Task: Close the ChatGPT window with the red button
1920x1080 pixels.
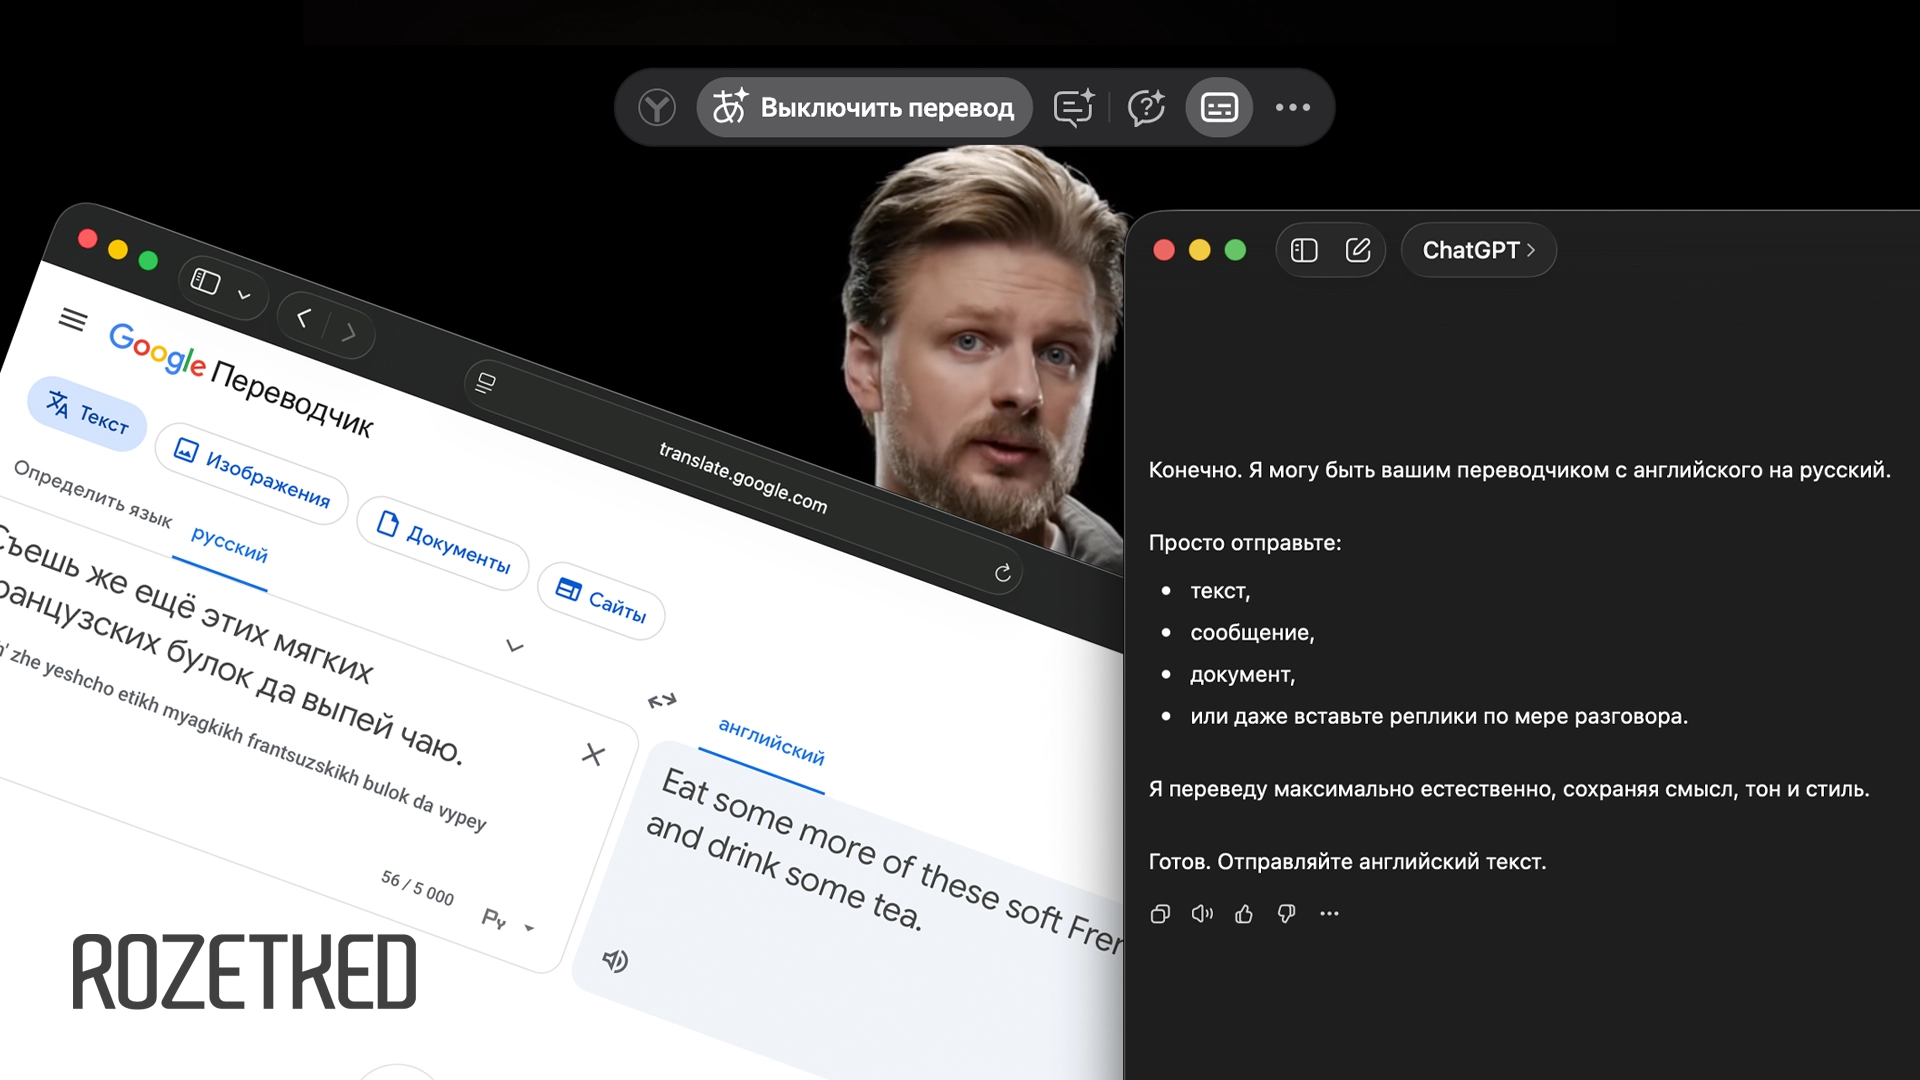Action: click(x=1163, y=250)
